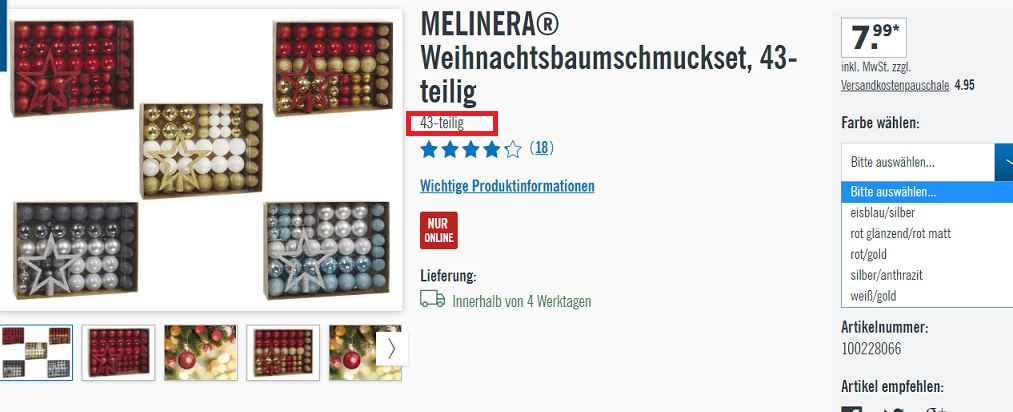The width and height of the screenshot is (1013, 412).
Task: Open 'Wichtige Produktinformationen' link
Action: pyautogui.click(x=507, y=187)
